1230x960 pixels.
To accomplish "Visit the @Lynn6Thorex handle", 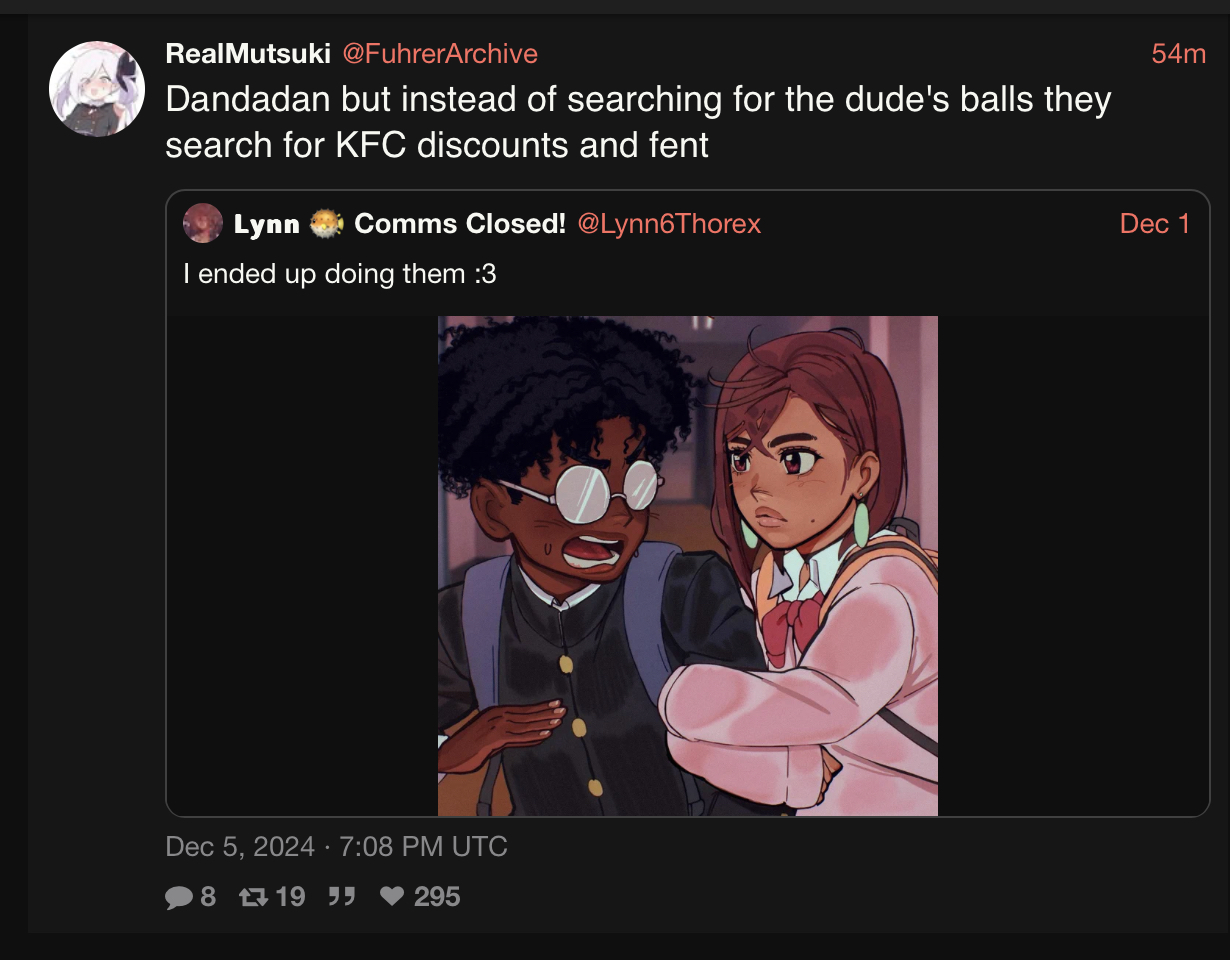I will point(670,224).
